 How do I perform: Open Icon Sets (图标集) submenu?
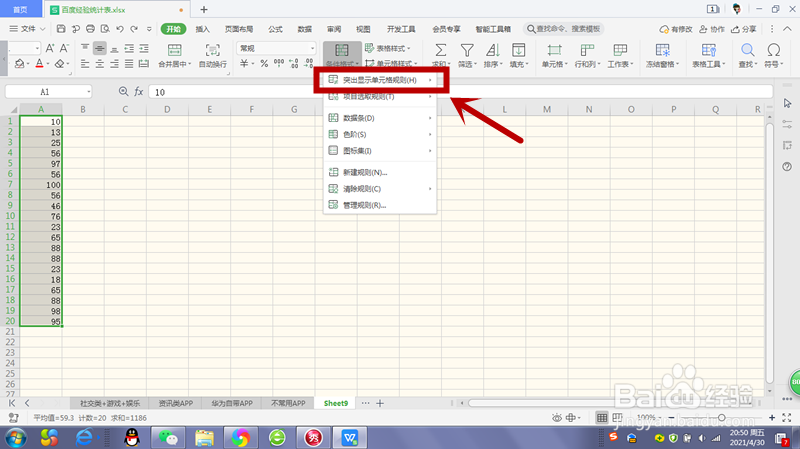[381, 151]
